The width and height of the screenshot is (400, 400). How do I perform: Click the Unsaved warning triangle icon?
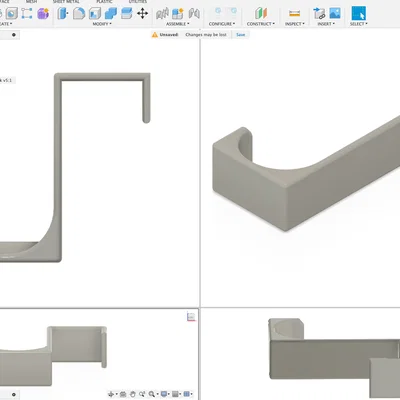pos(155,35)
